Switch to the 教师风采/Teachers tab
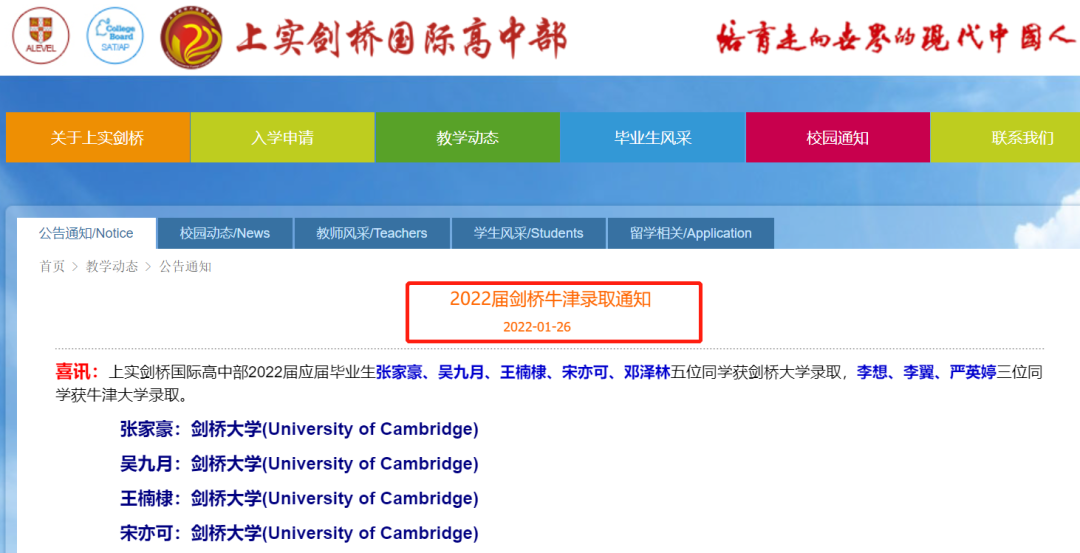Viewport: 1080px width, 553px height. point(372,233)
